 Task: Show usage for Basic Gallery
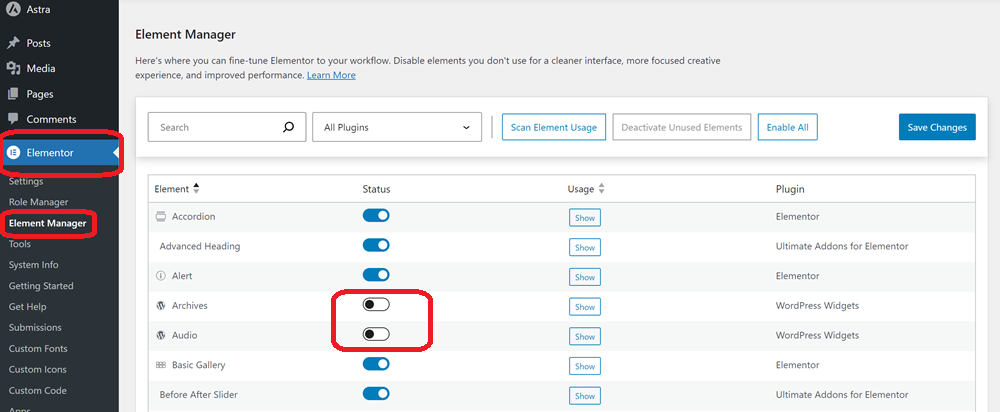click(585, 366)
